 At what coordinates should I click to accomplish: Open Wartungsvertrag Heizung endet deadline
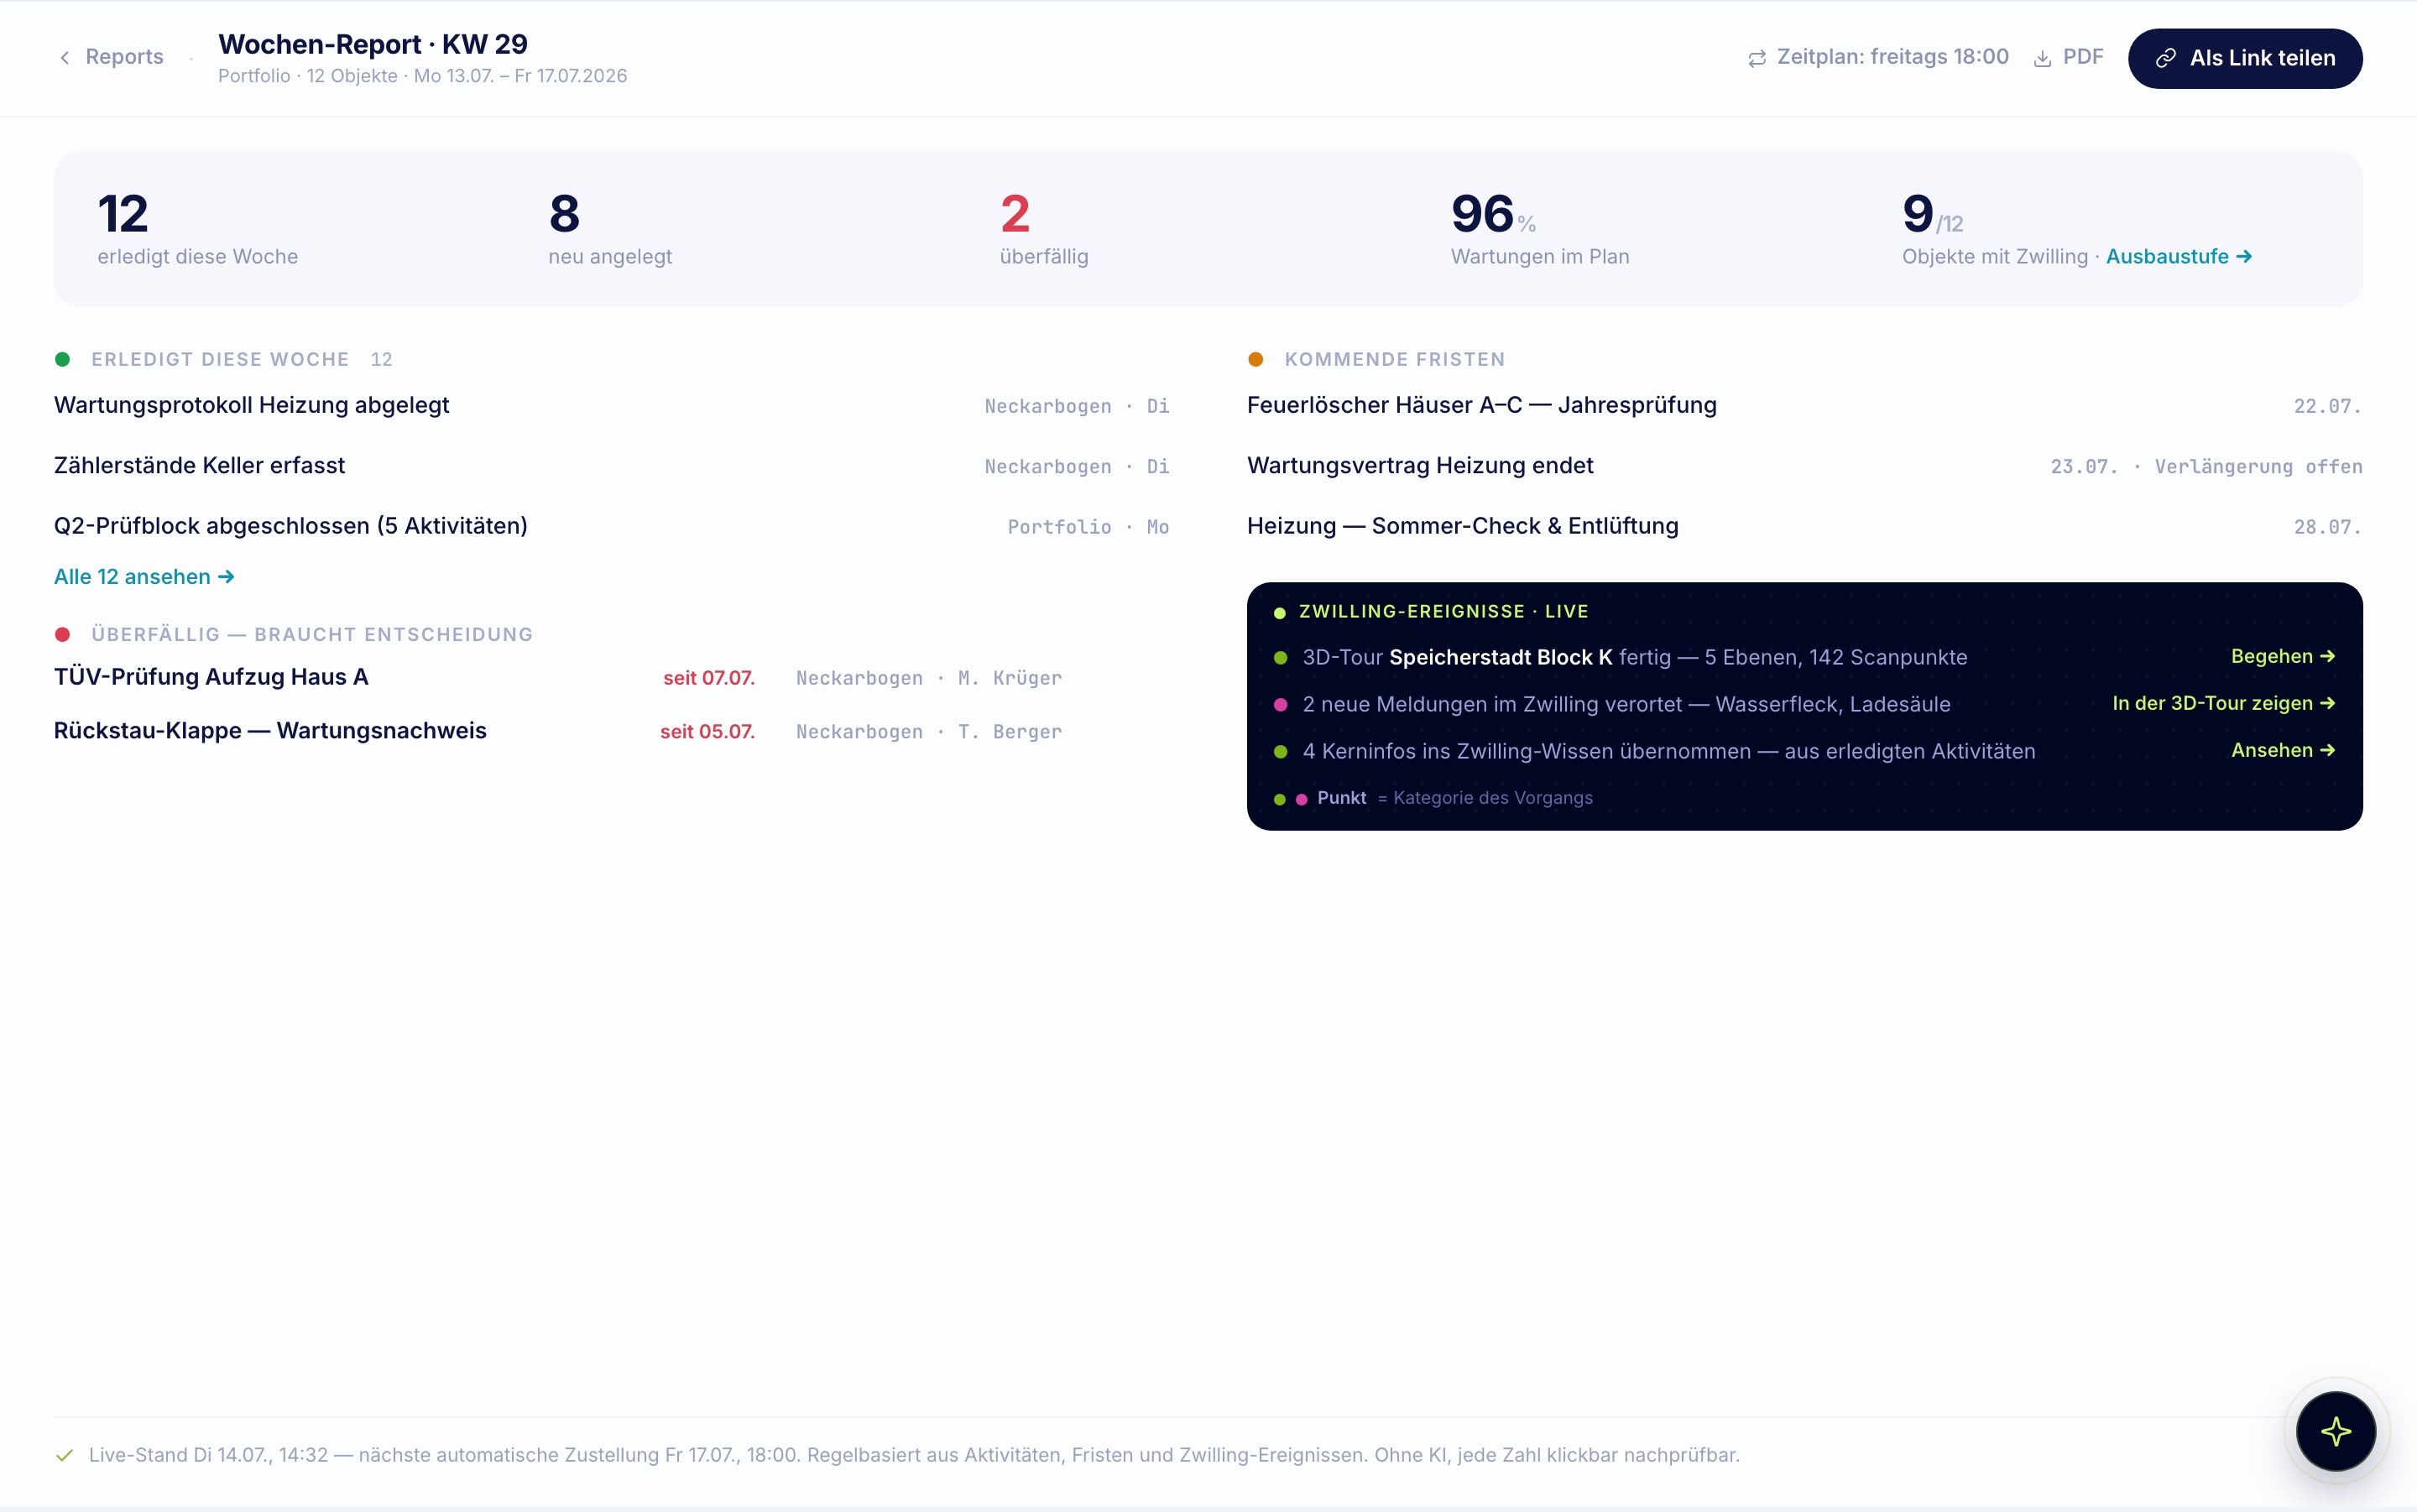(1804, 465)
